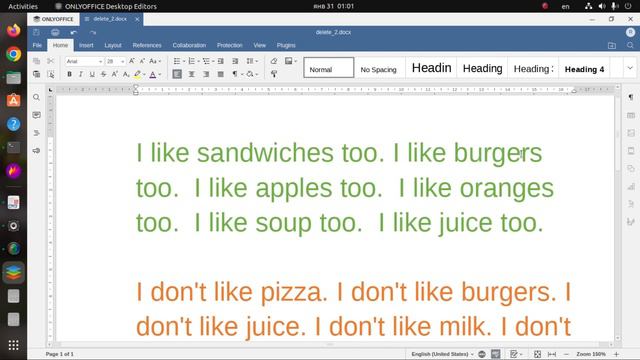Toggle strikethrough formatting
The height and width of the screenshot is (360, 640).
[104, 74]
